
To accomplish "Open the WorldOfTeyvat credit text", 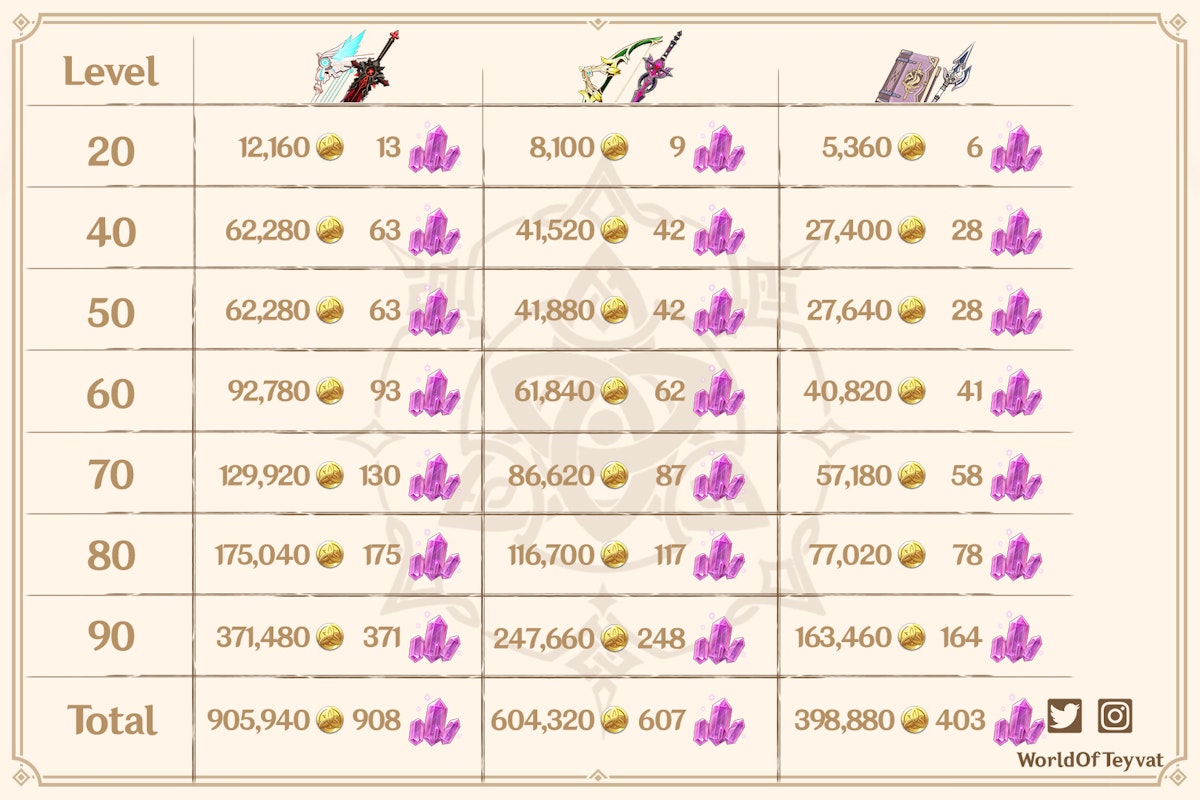I will [1073, 759].
